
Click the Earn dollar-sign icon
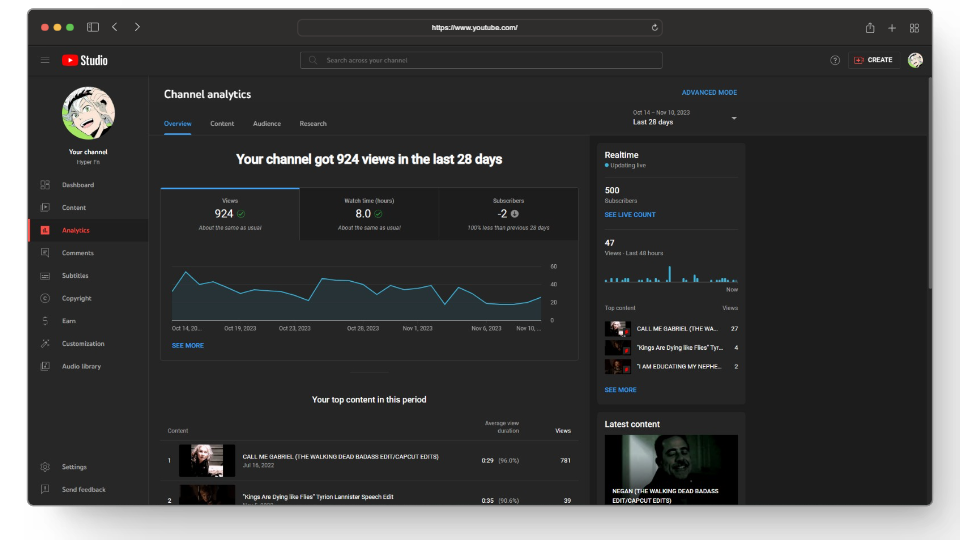45,321
